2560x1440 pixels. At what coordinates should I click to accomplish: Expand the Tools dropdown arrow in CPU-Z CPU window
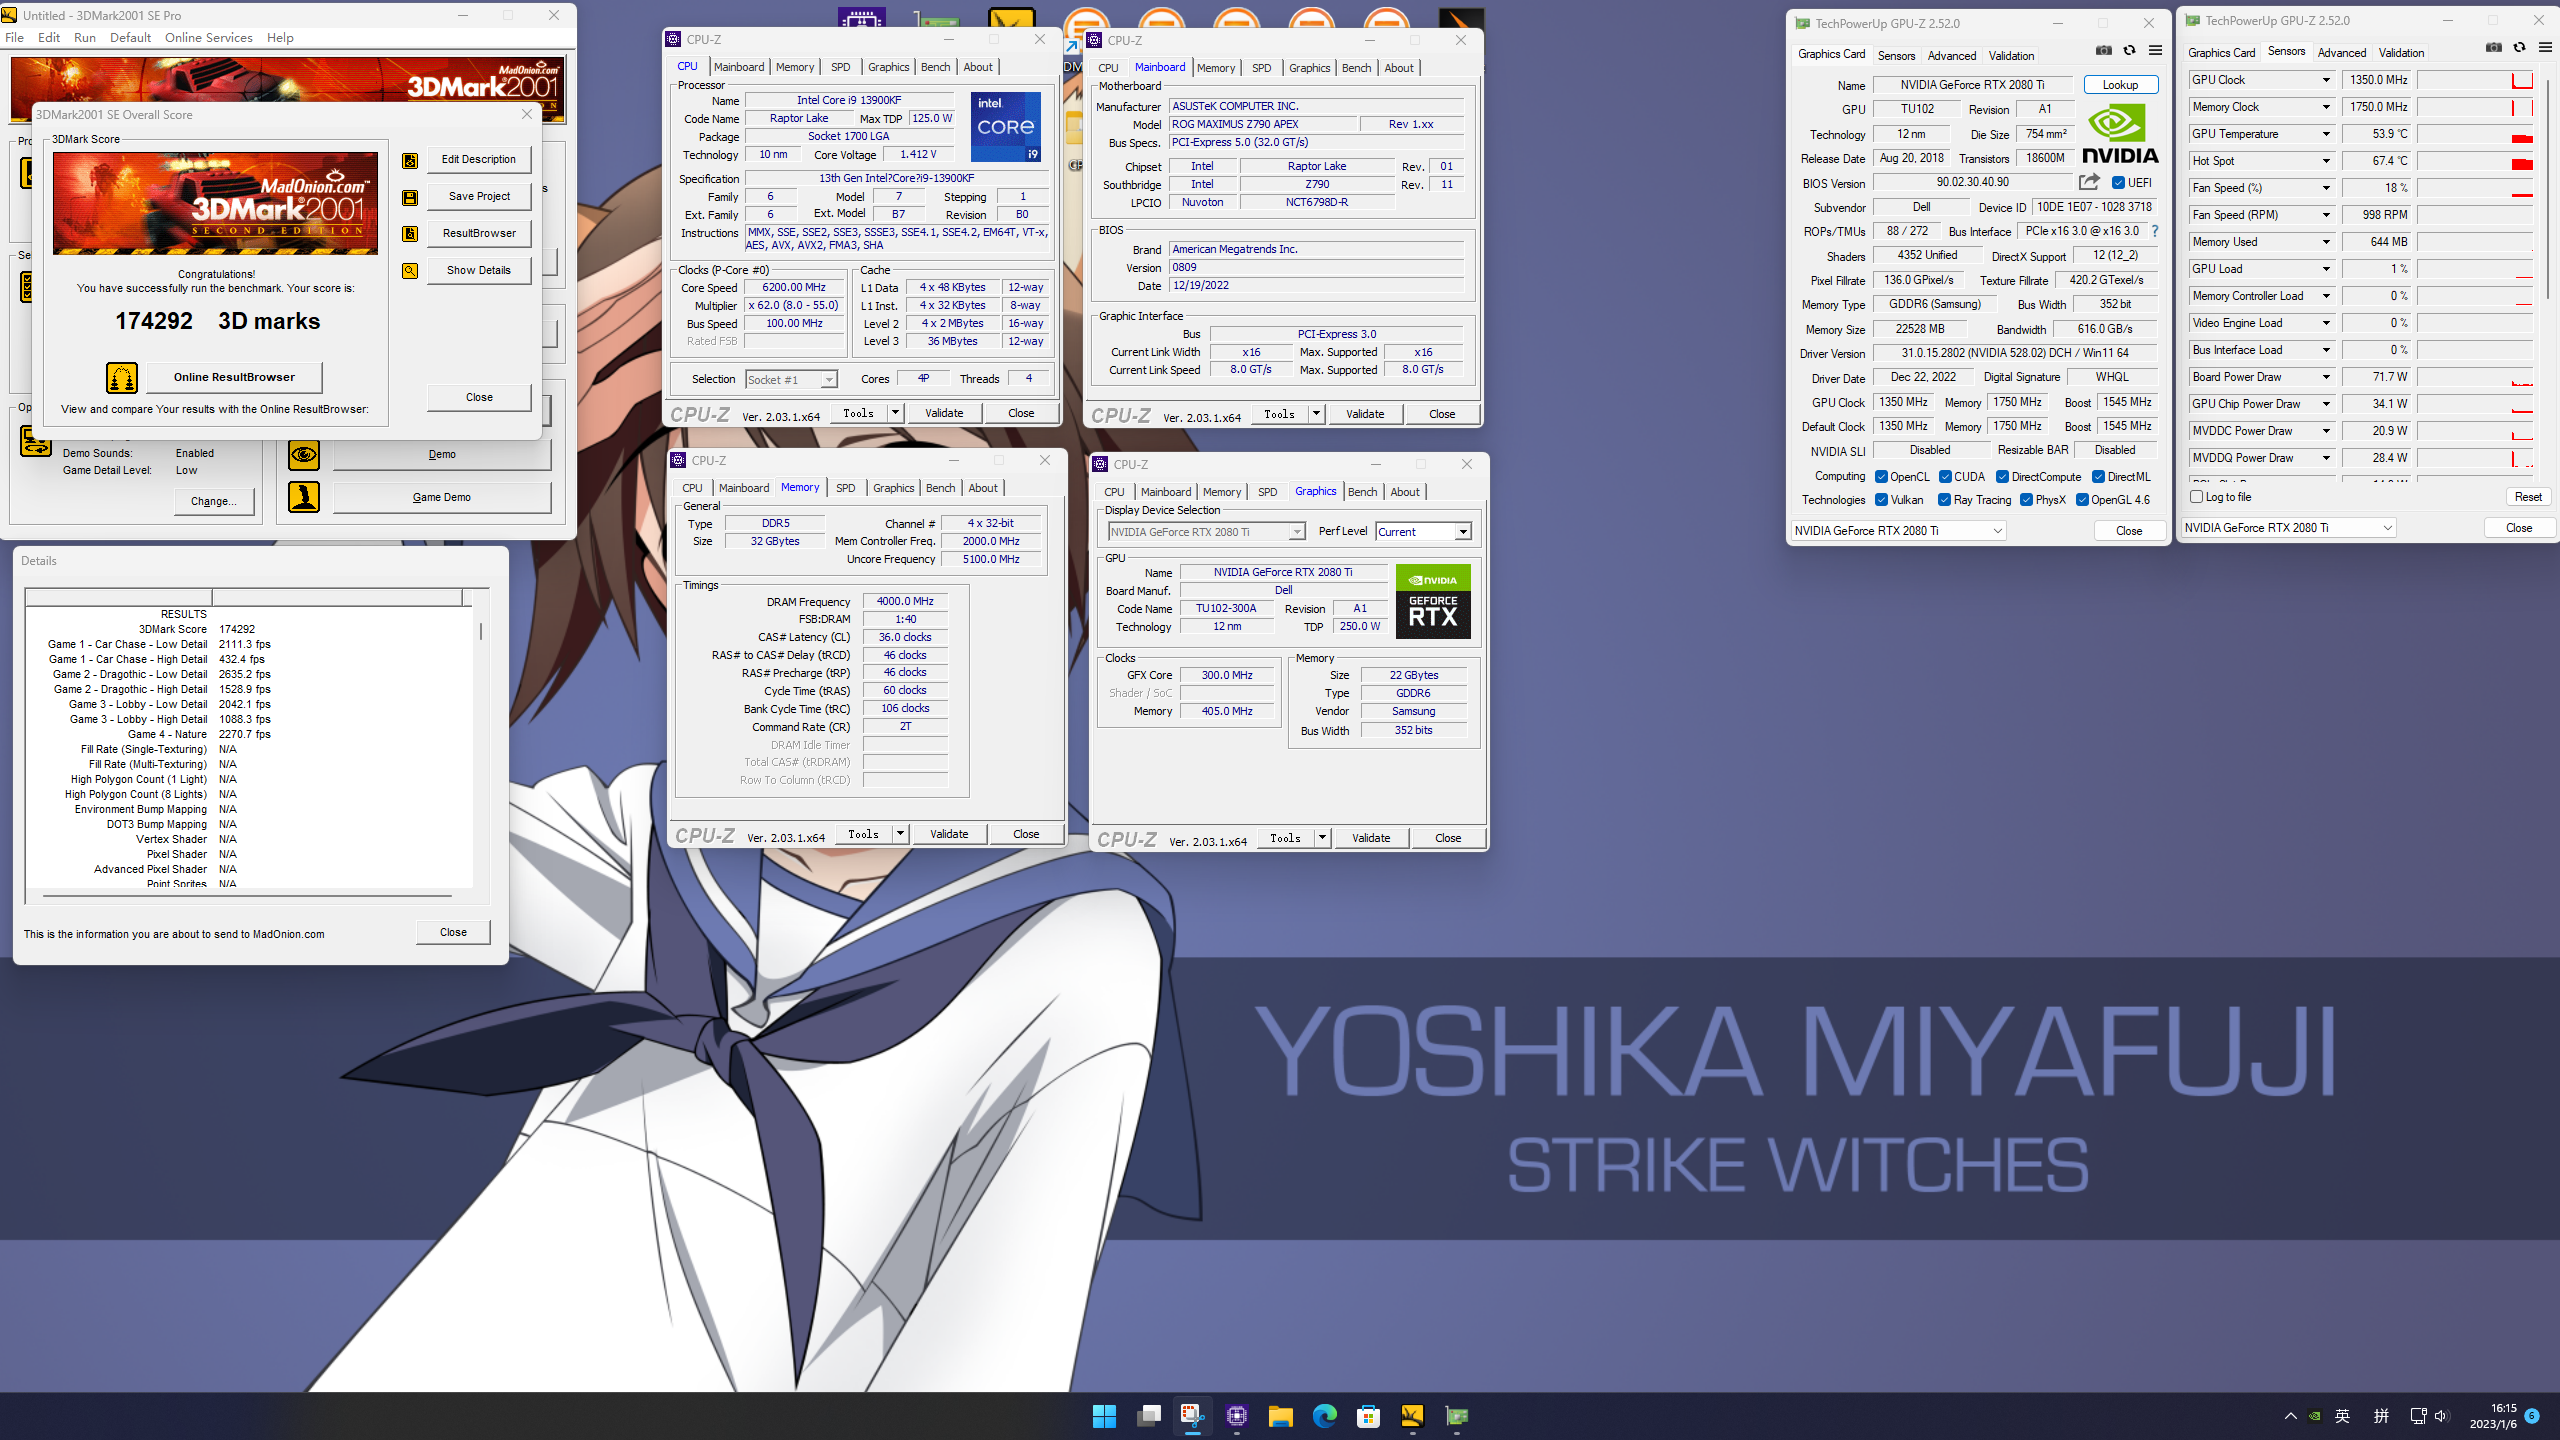(x=896, y=413)
